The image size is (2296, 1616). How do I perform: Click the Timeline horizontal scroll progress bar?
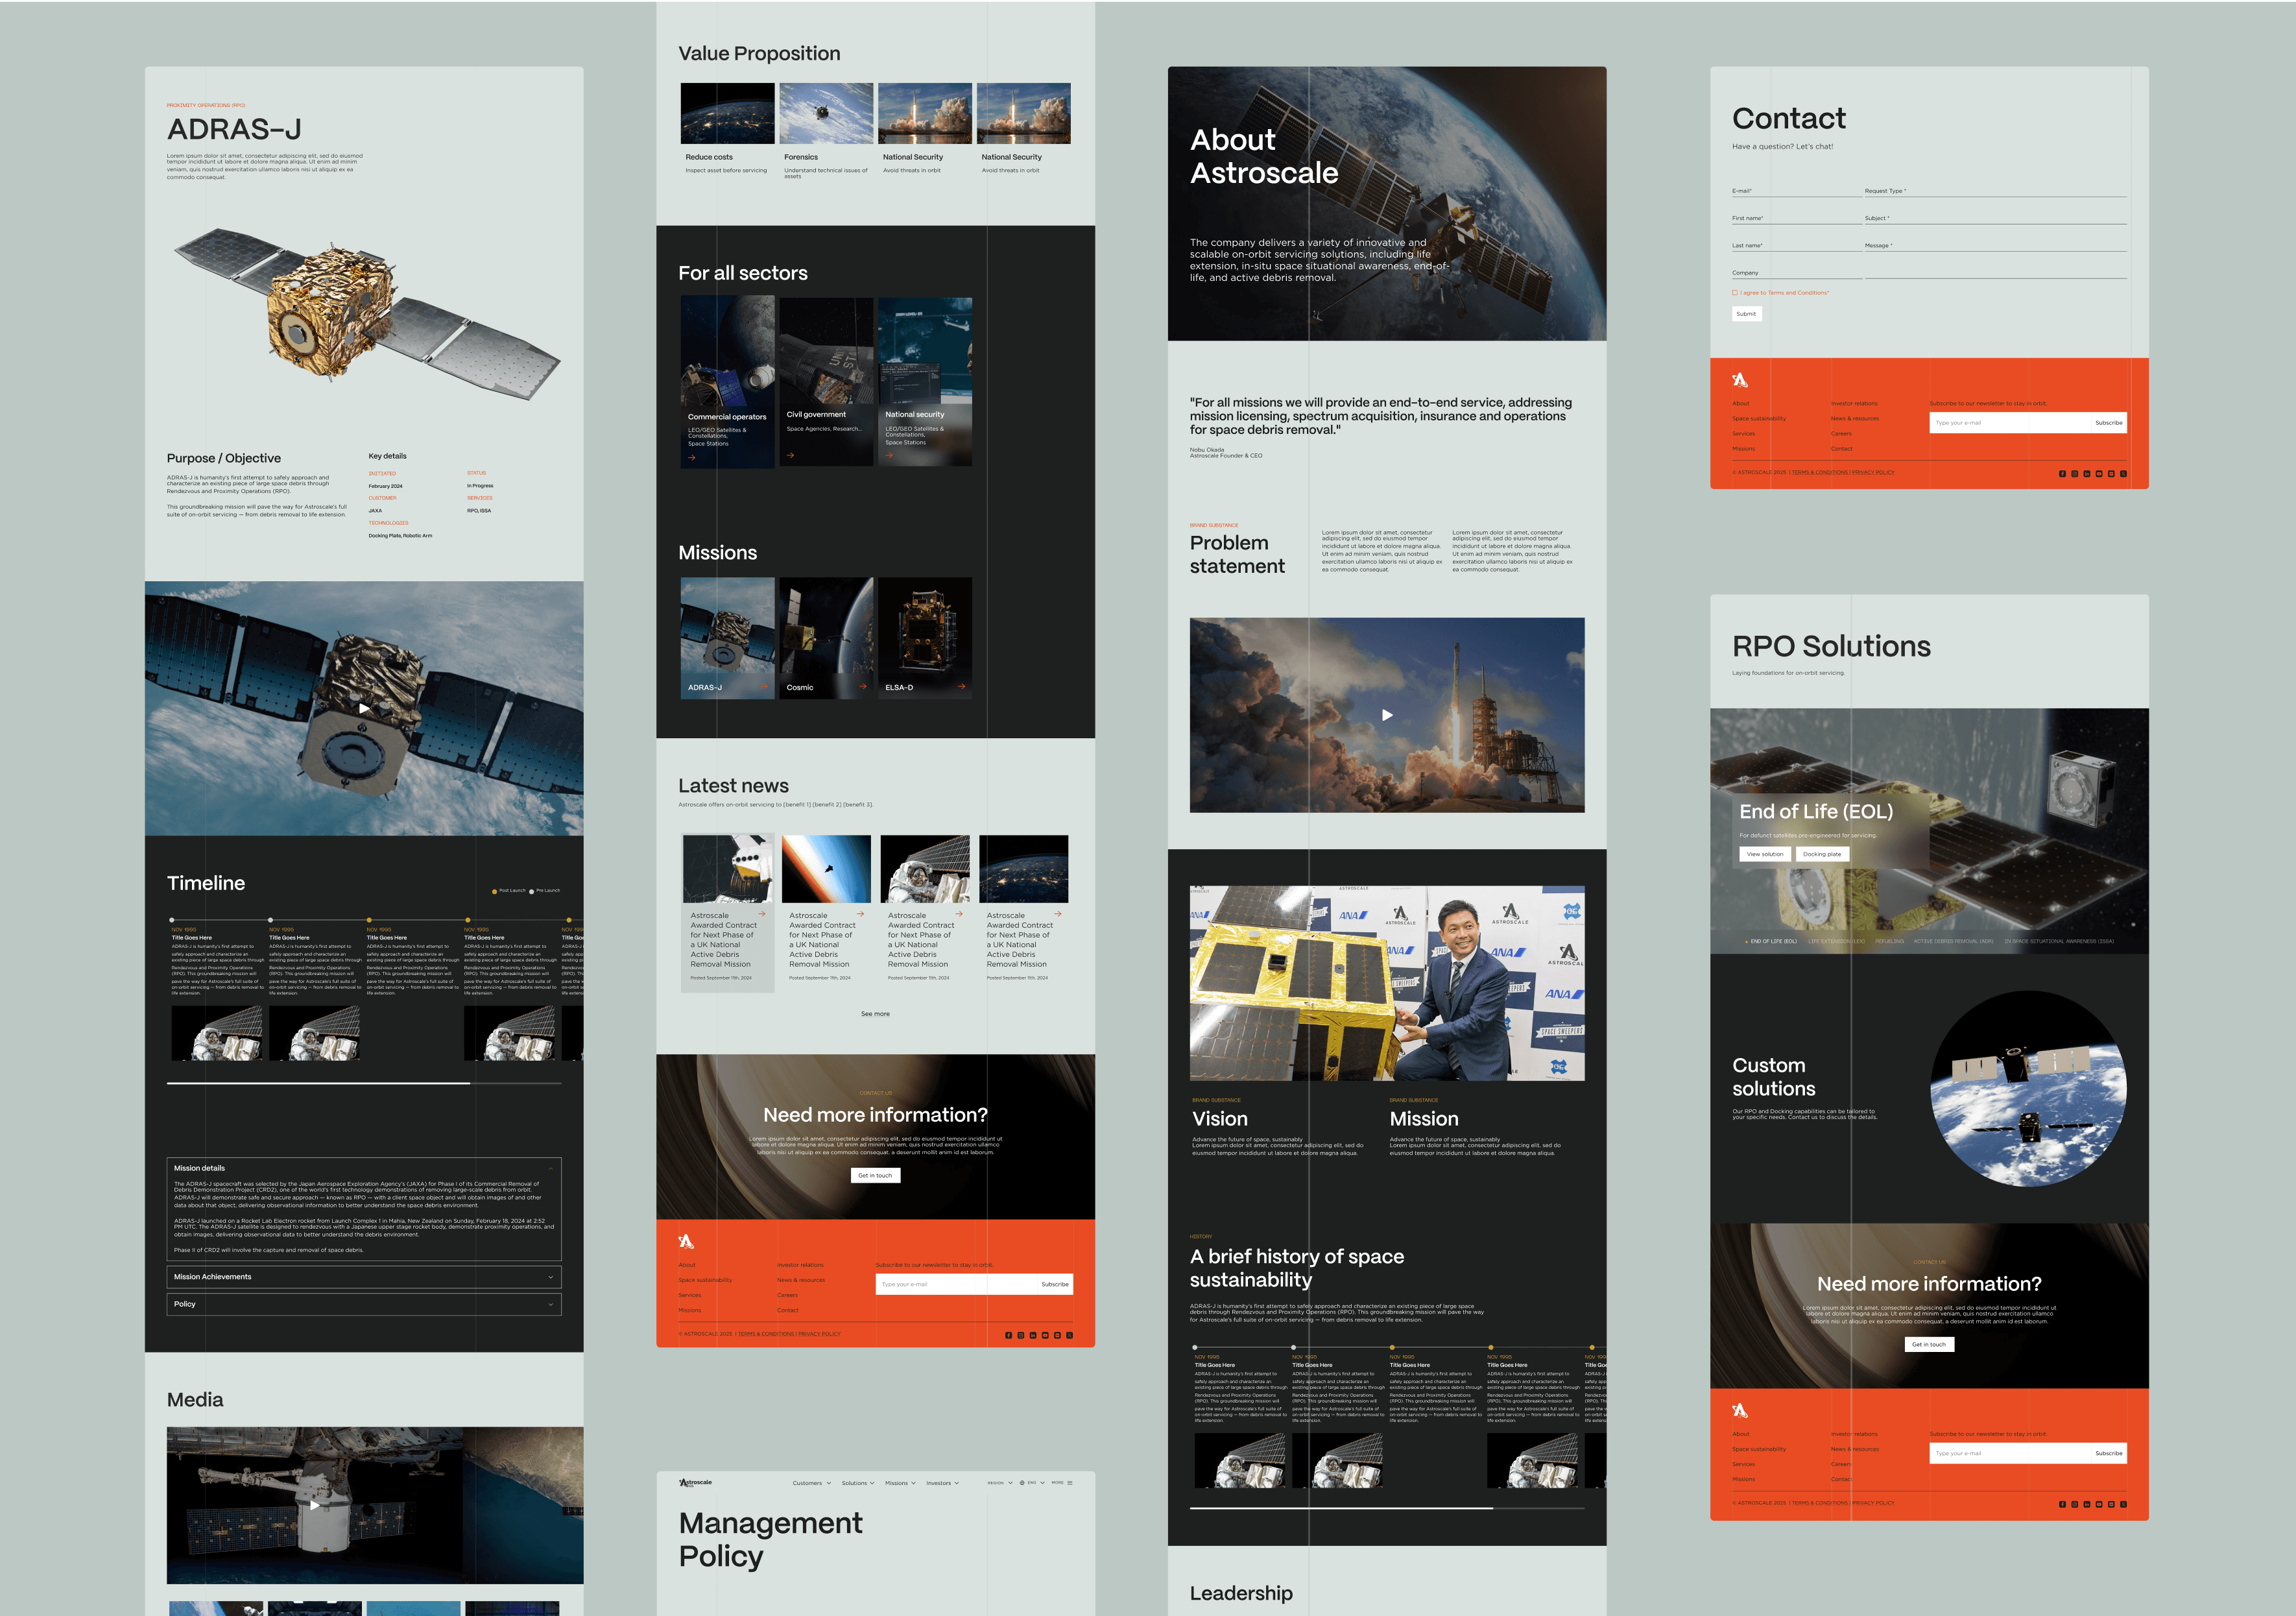(364, 1083)
